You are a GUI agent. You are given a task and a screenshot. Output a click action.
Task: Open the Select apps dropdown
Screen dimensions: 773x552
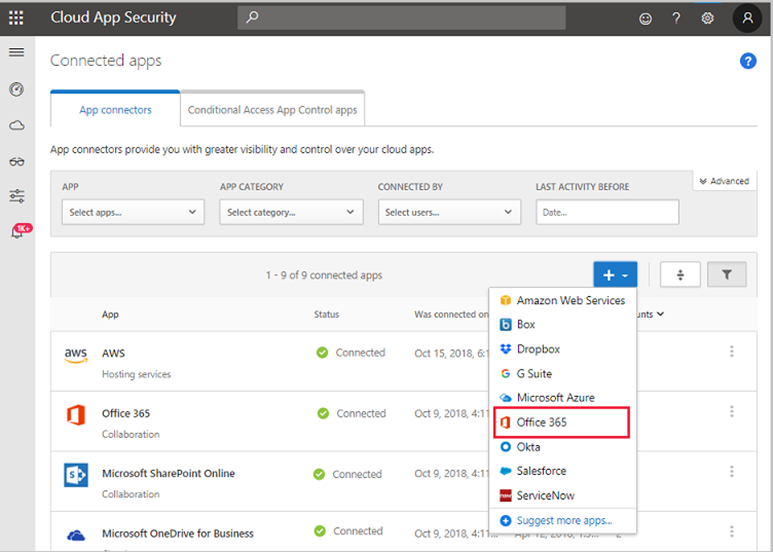tap(133, 212)
